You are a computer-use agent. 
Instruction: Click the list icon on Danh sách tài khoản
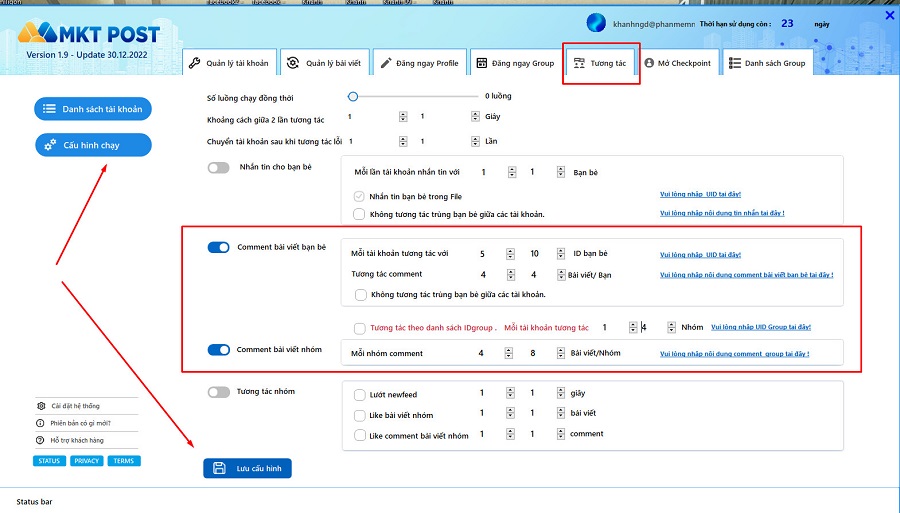(x=49, y=109)
